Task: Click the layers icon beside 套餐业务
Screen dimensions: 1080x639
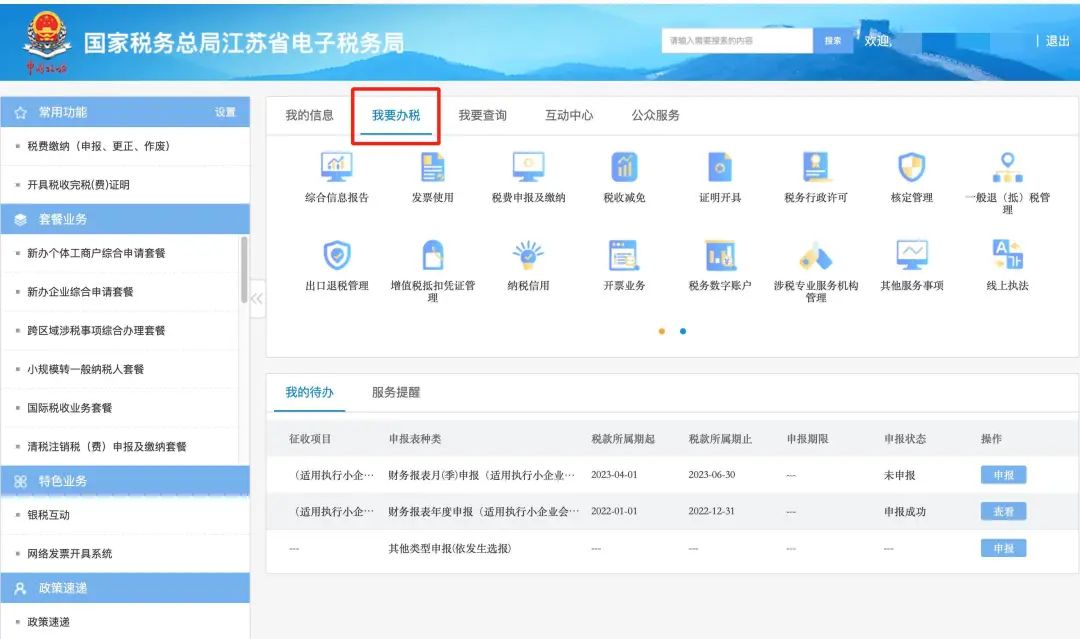Action: pos(20,220)
